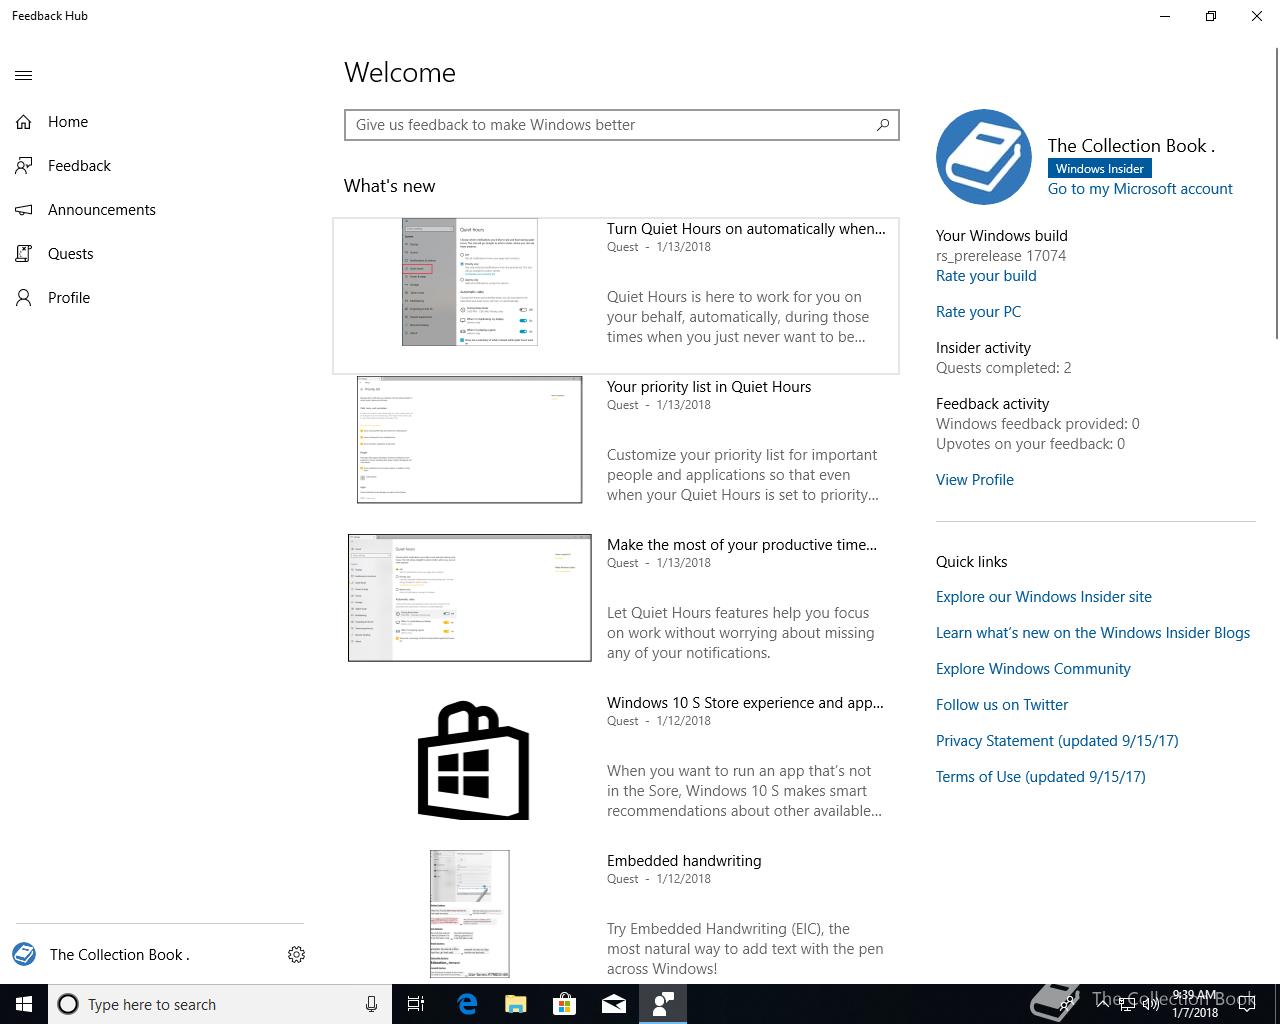Click the network icon in system tray
Screen dimensions: 1280x1024
pyautogui.click(x=1126, y=1005)
